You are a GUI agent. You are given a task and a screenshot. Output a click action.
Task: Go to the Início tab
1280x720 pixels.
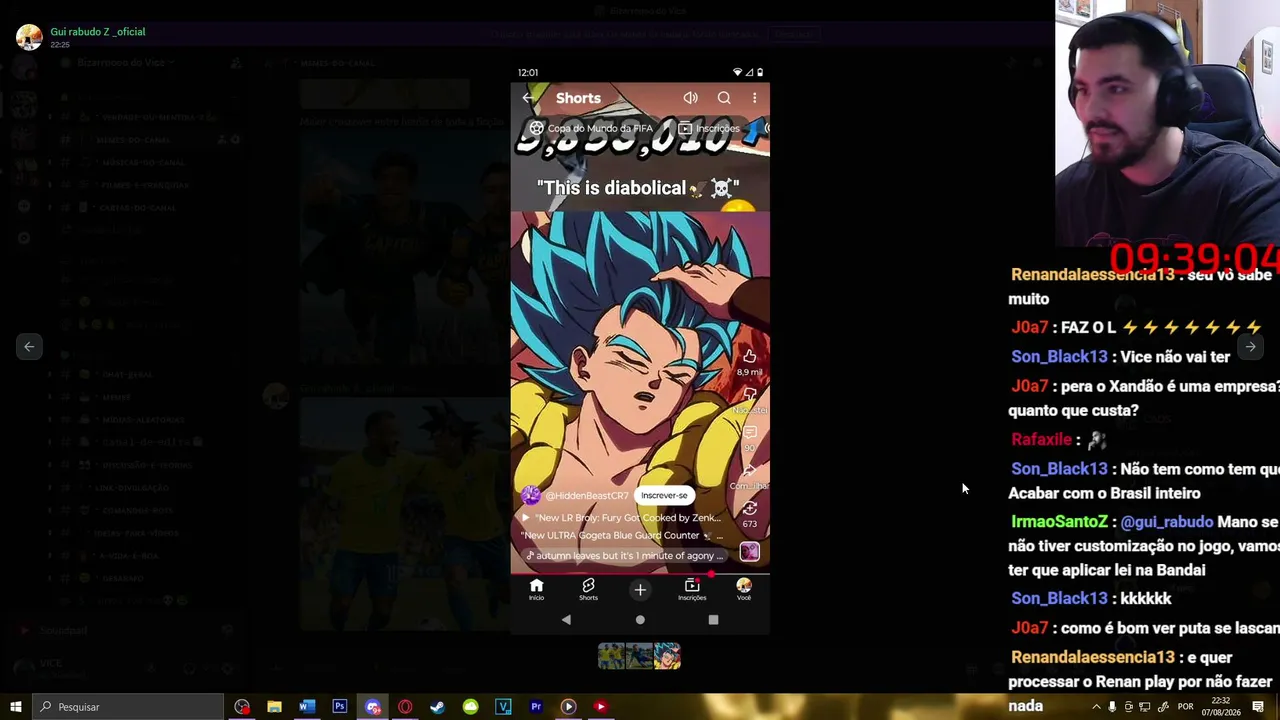[x=536, y=589]
